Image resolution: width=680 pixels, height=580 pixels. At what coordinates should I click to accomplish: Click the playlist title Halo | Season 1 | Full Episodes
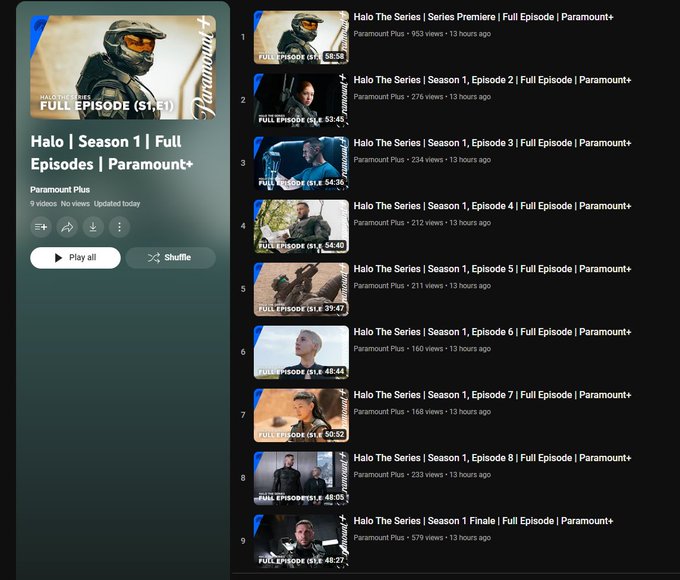[x=112, y=153]
